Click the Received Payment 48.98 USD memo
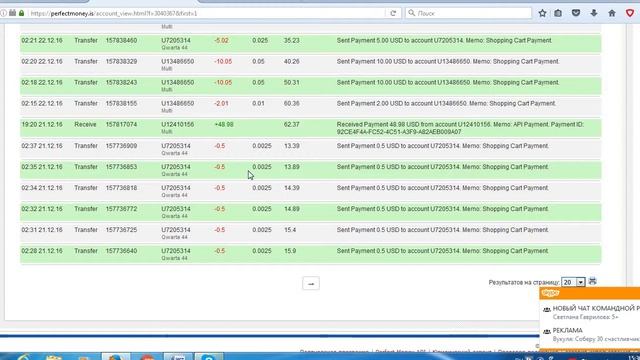Viewport: 640px width, 360px height. click(x=460, y=128)
